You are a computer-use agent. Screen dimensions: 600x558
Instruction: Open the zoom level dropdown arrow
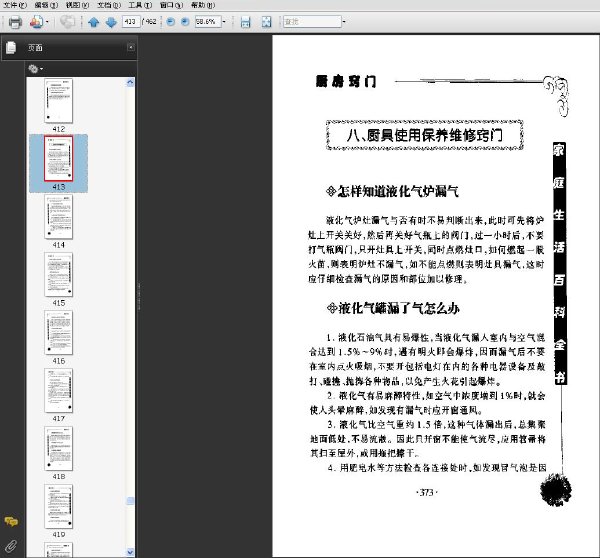[x=224, y=22]
